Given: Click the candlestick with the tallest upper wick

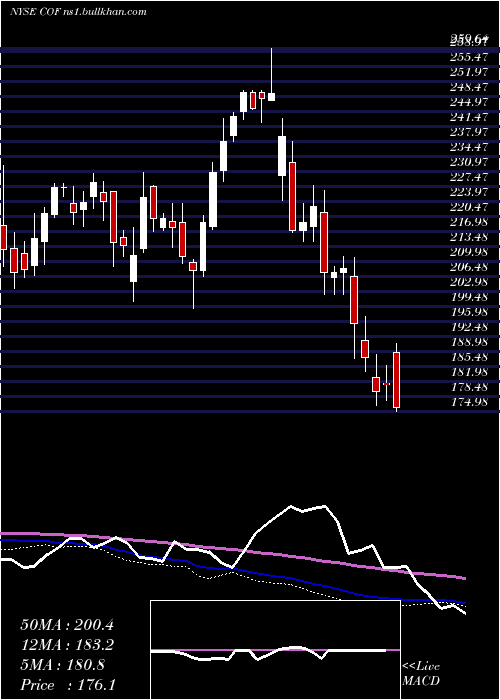Looking at the screenshot, I should click(x=271, y=75).
